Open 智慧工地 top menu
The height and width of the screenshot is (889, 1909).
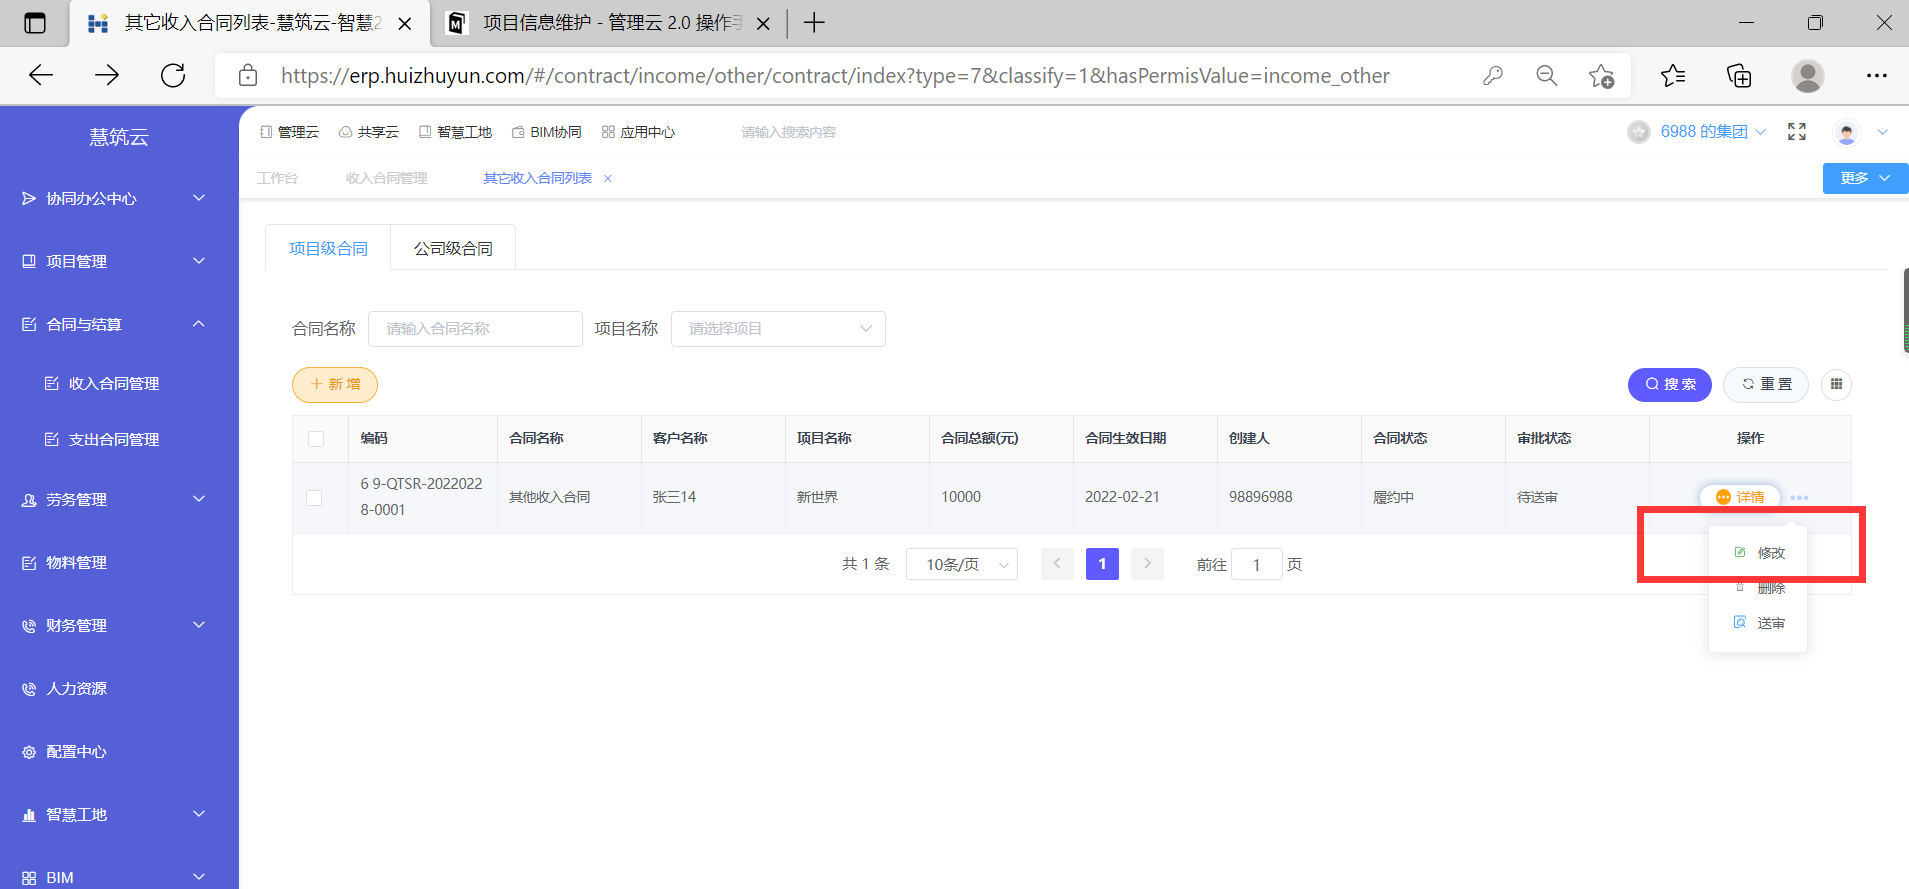tap(455, 132)
